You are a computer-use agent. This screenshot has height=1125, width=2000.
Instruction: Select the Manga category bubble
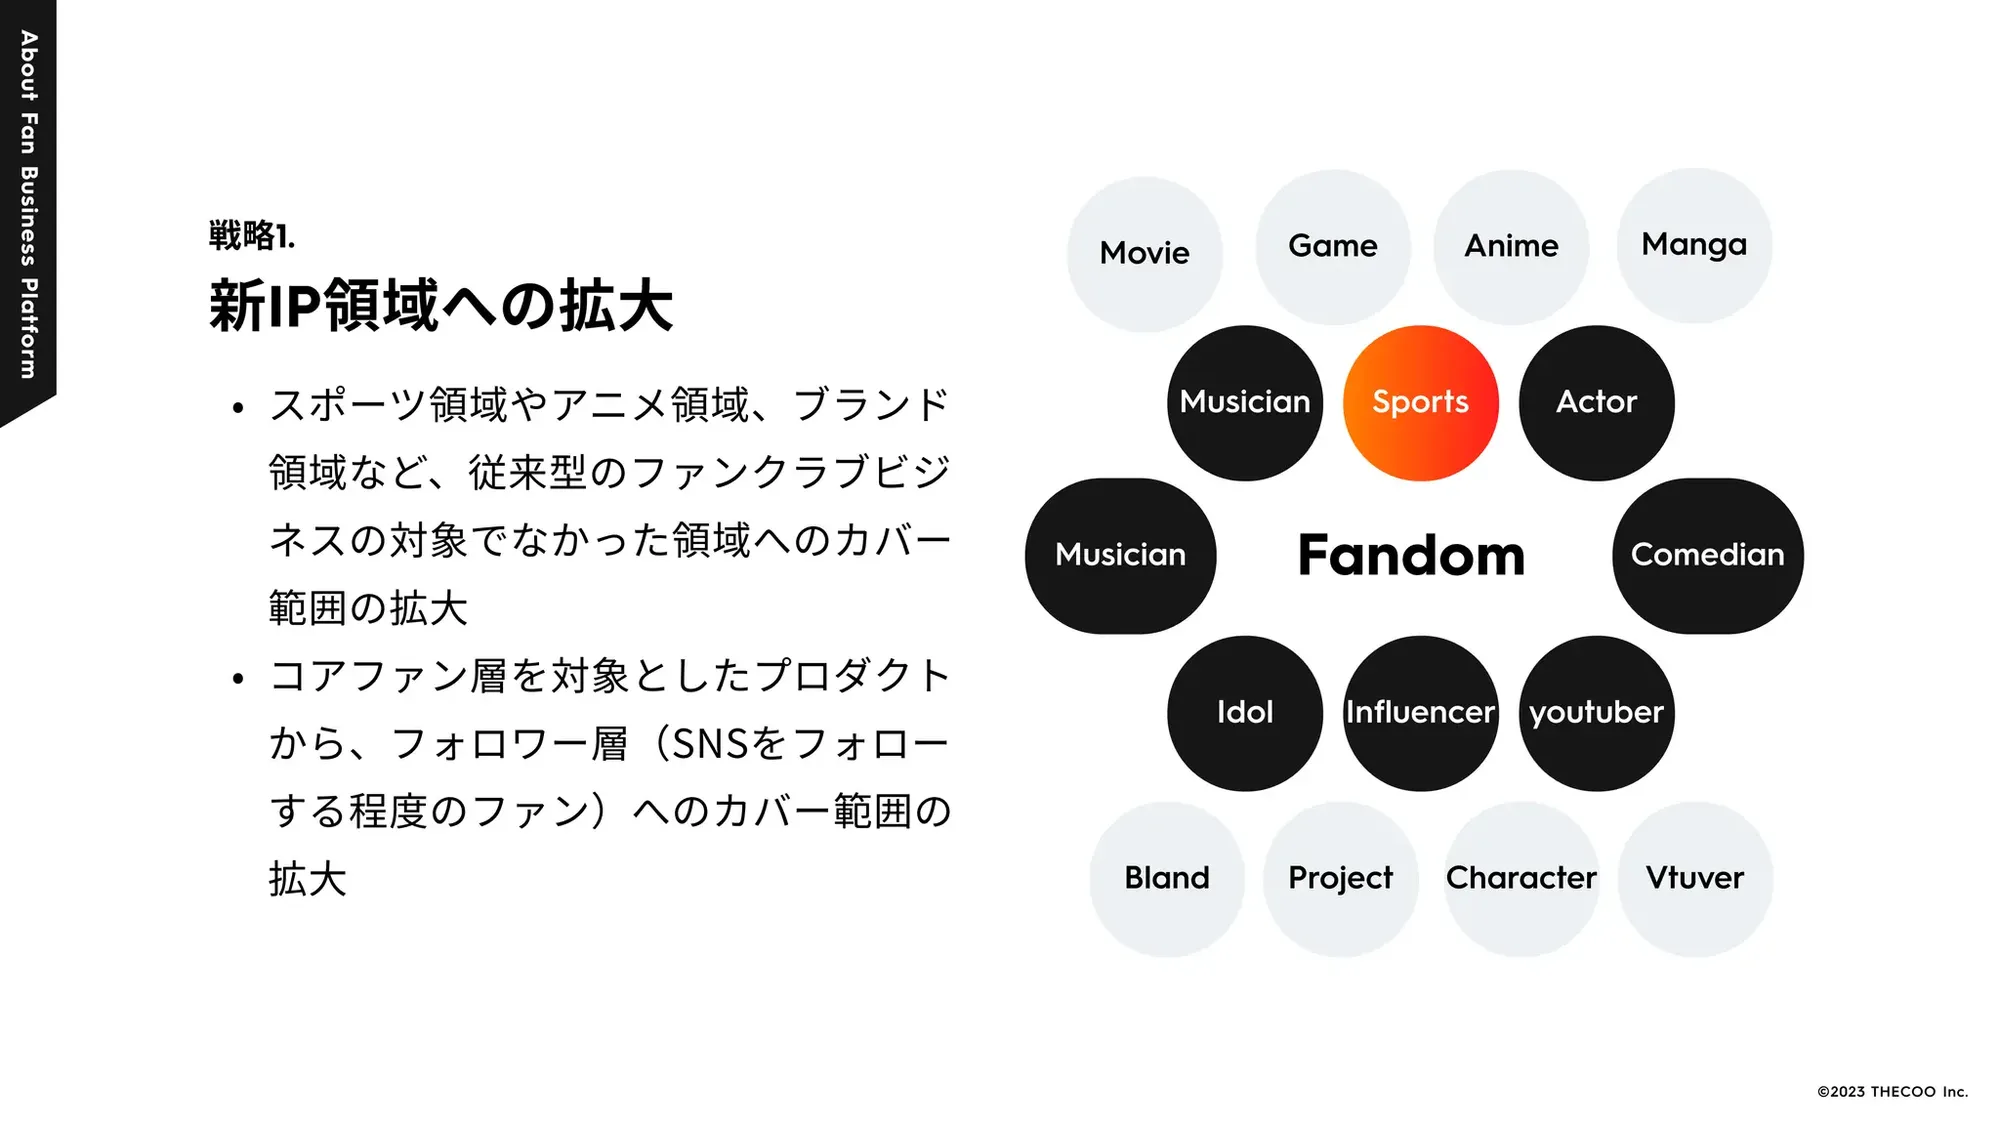[x=1692, y=245]
